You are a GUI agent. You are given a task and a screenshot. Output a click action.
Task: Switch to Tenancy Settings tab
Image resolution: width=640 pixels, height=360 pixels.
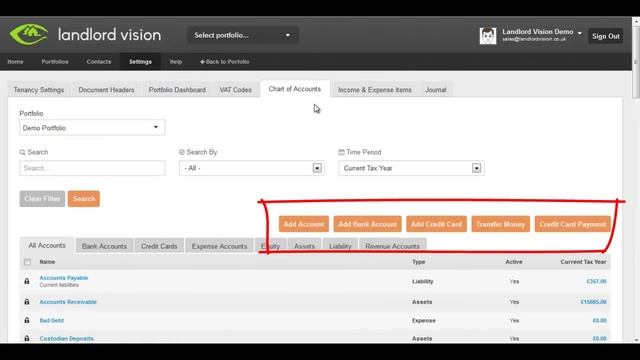tap(39, 90)
